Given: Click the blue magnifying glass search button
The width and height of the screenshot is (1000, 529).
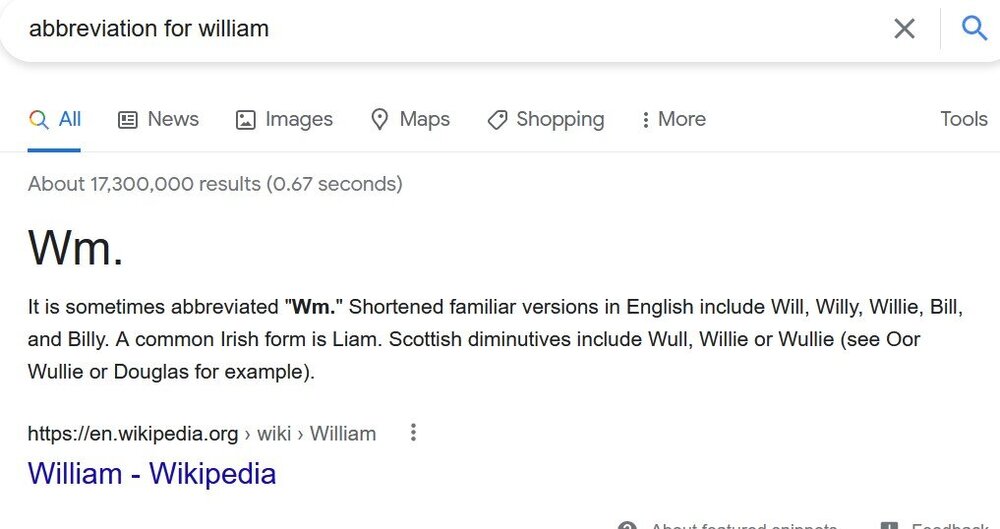Looking at the screenshot, I should click(x=974, y=28).
